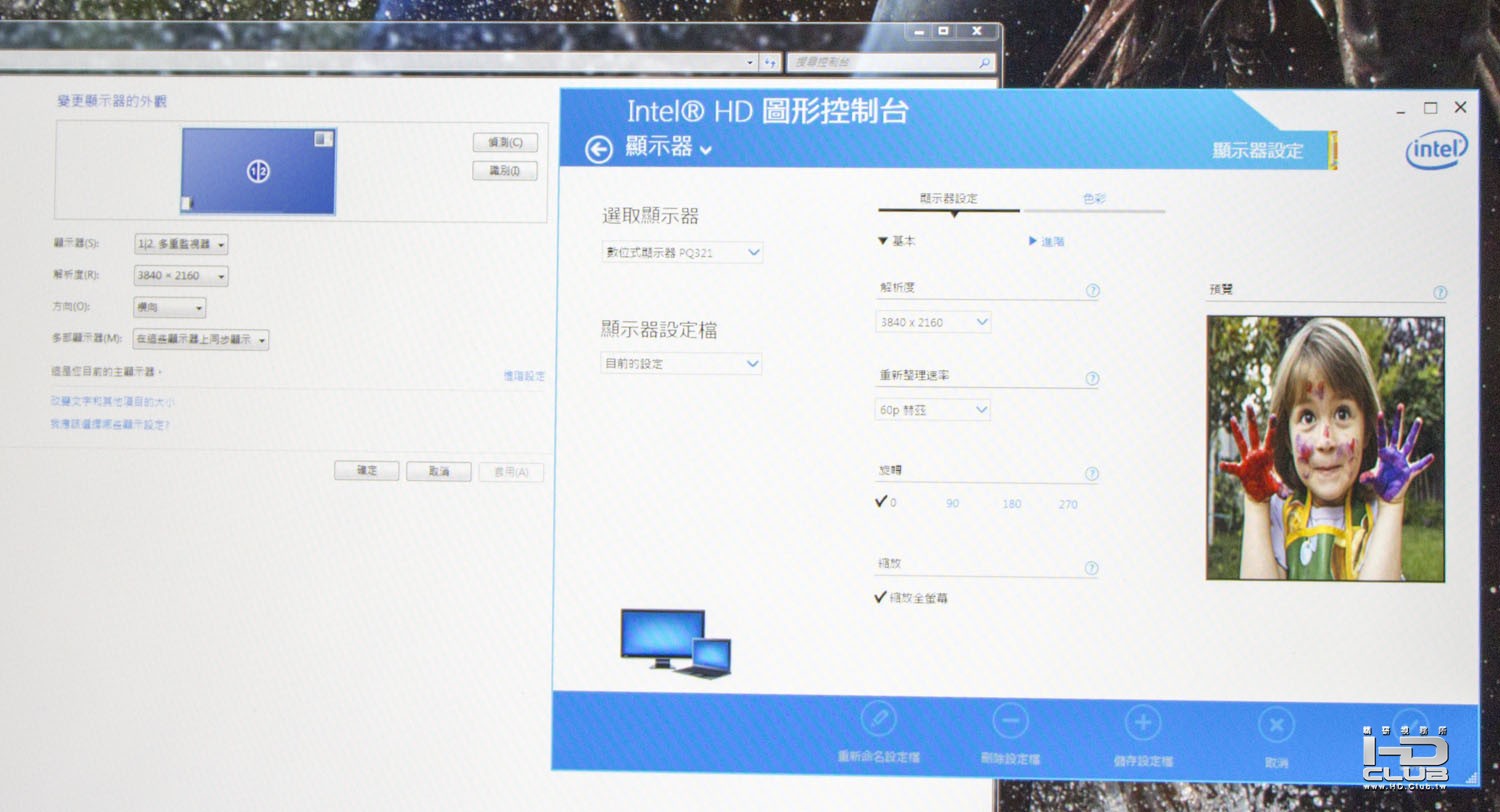Open help for the 旋轉 section
Viewport: 1500px width, 812px height.
[1092, 474]
